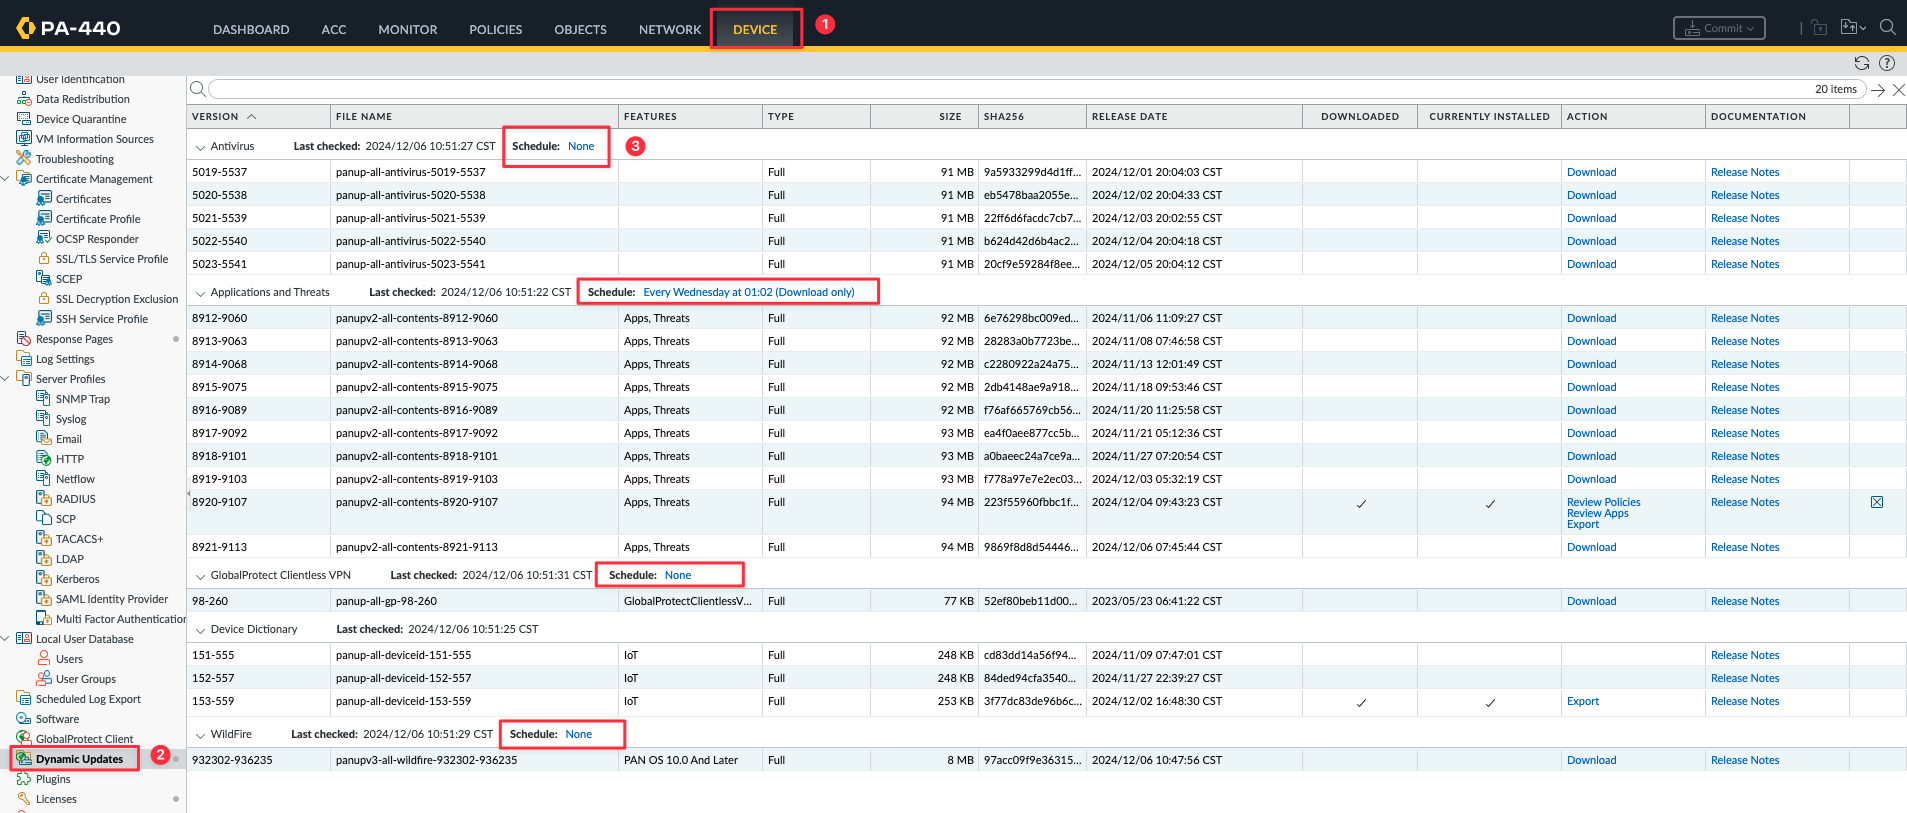
Task: Click the Response Pages icon
Action: point(24,339)
